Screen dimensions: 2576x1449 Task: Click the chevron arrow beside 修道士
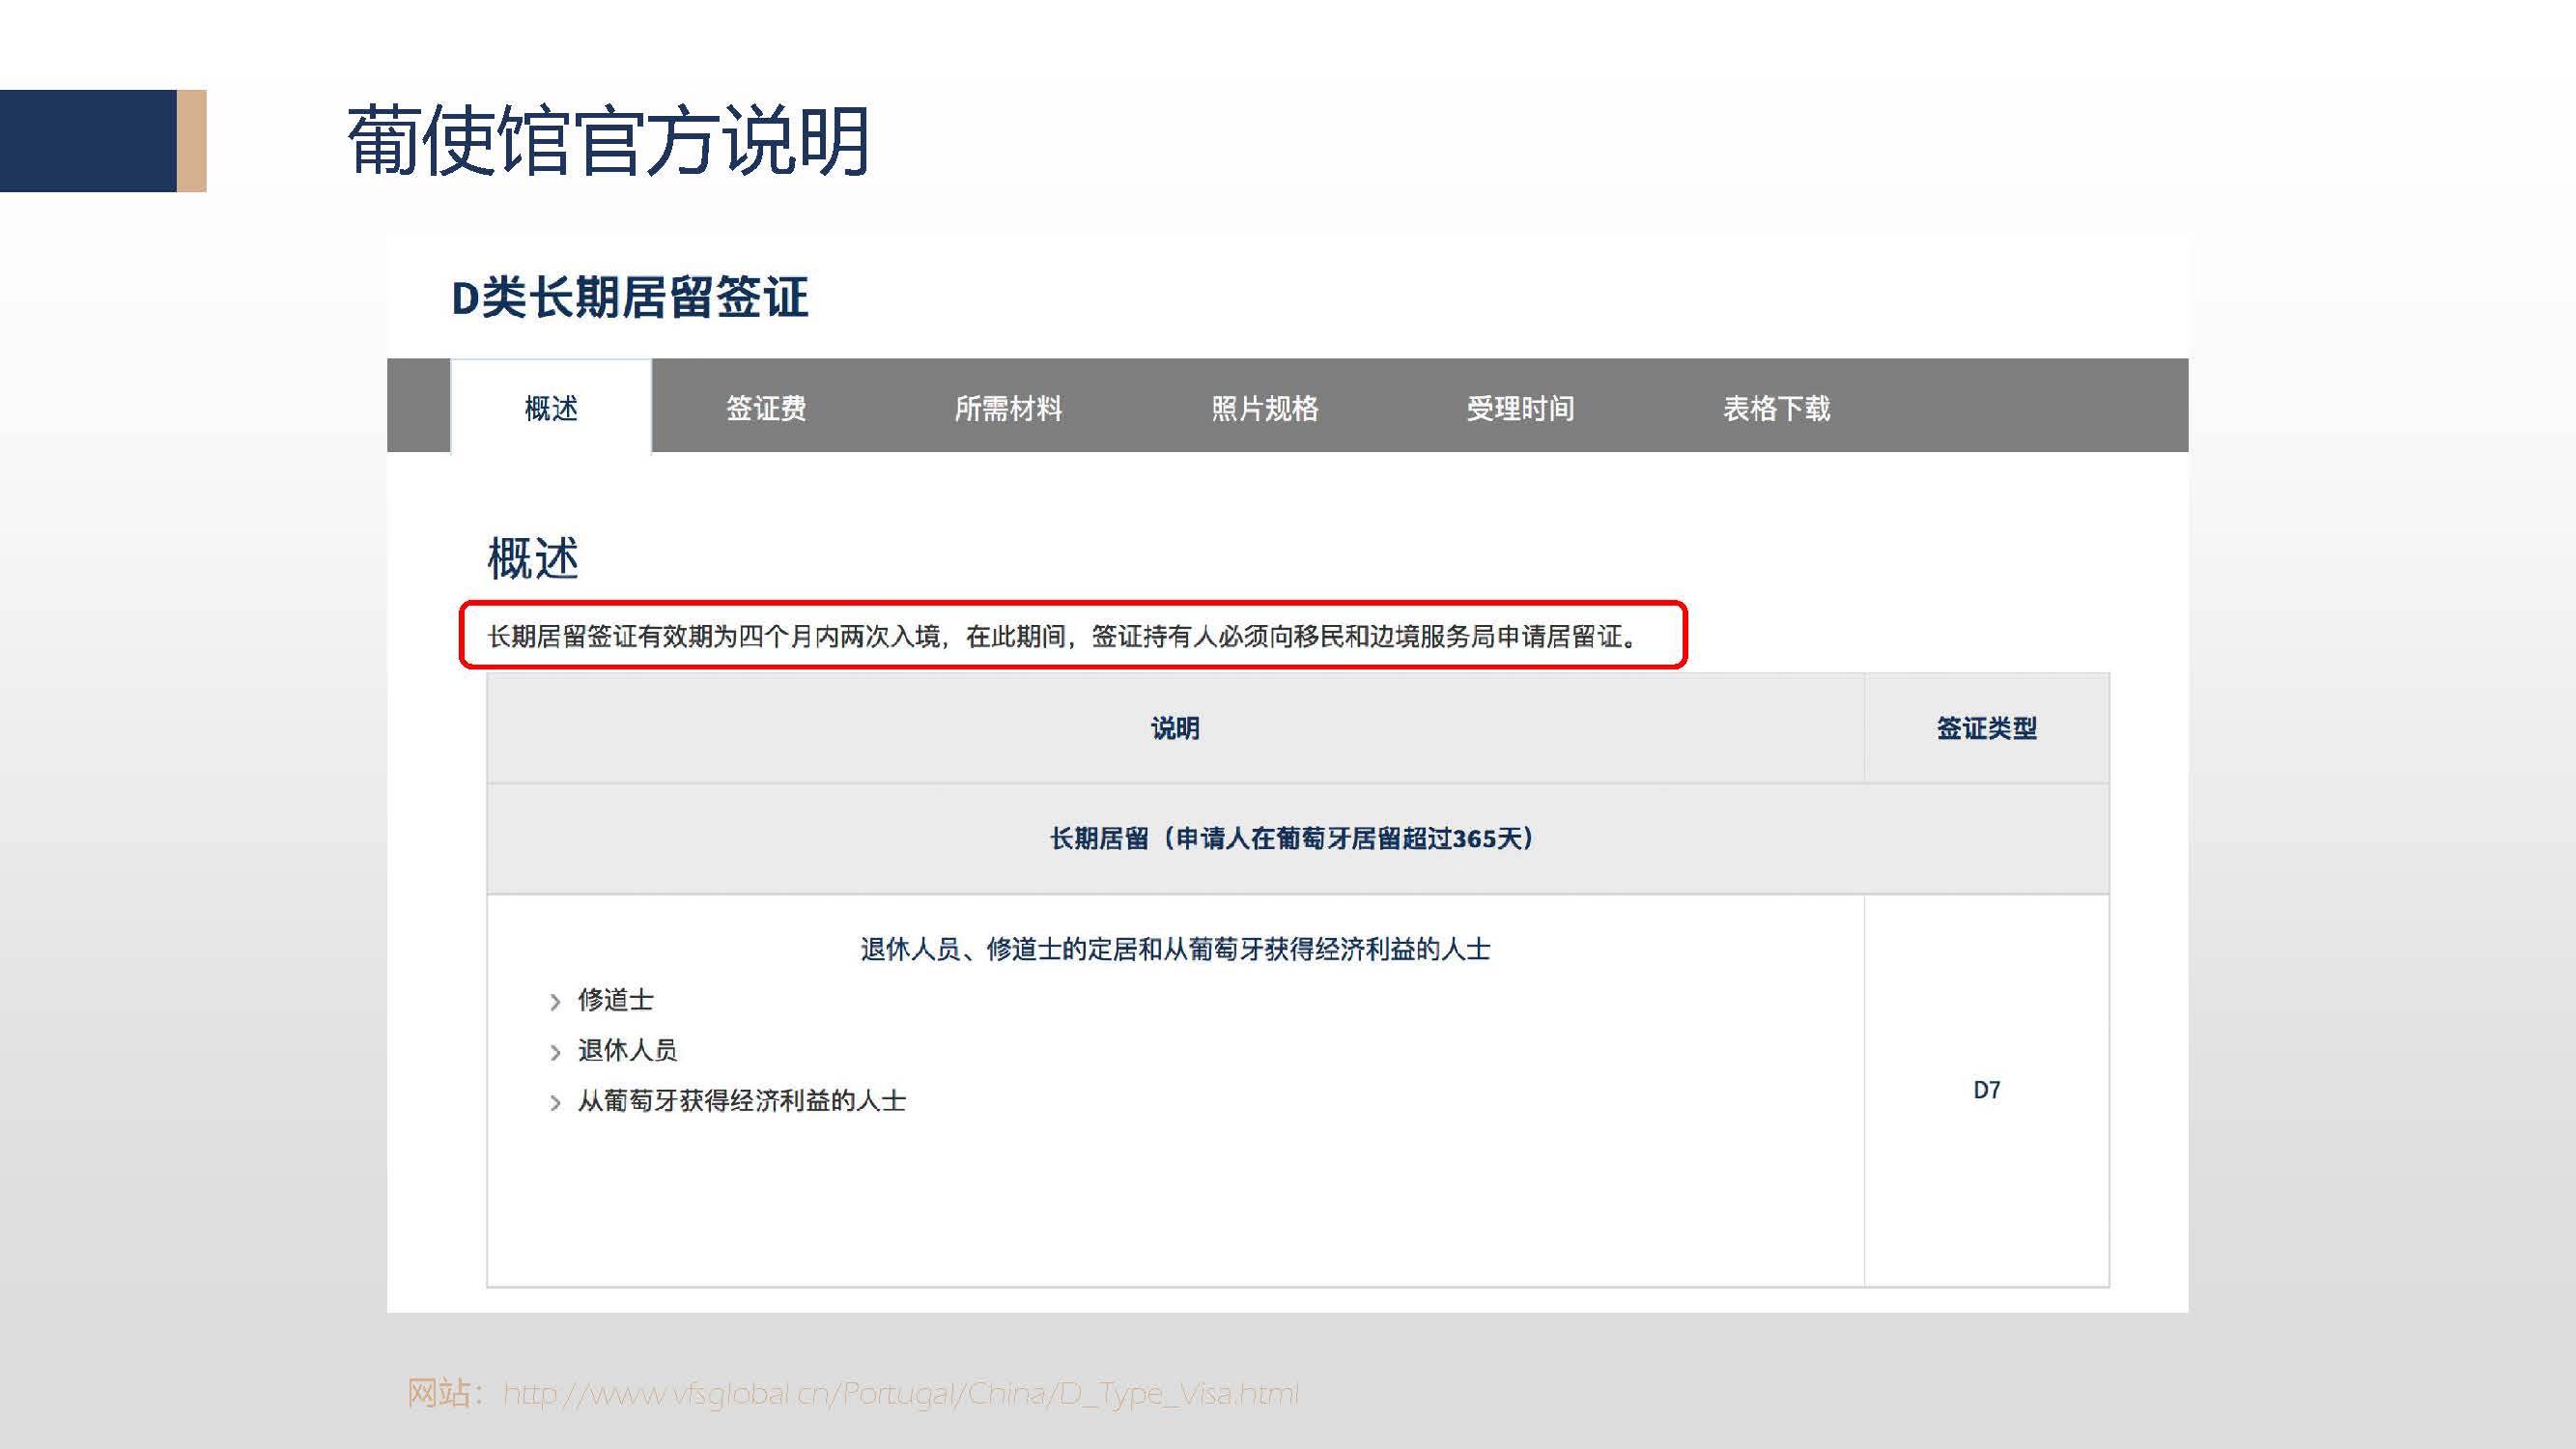tap(555, 1001)
